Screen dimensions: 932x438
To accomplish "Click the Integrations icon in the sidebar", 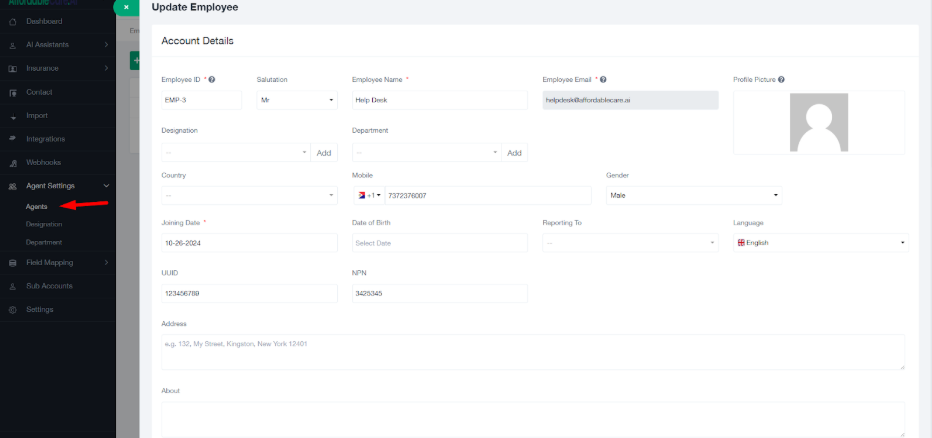I will pyautogui.click(x=12, y=139).
